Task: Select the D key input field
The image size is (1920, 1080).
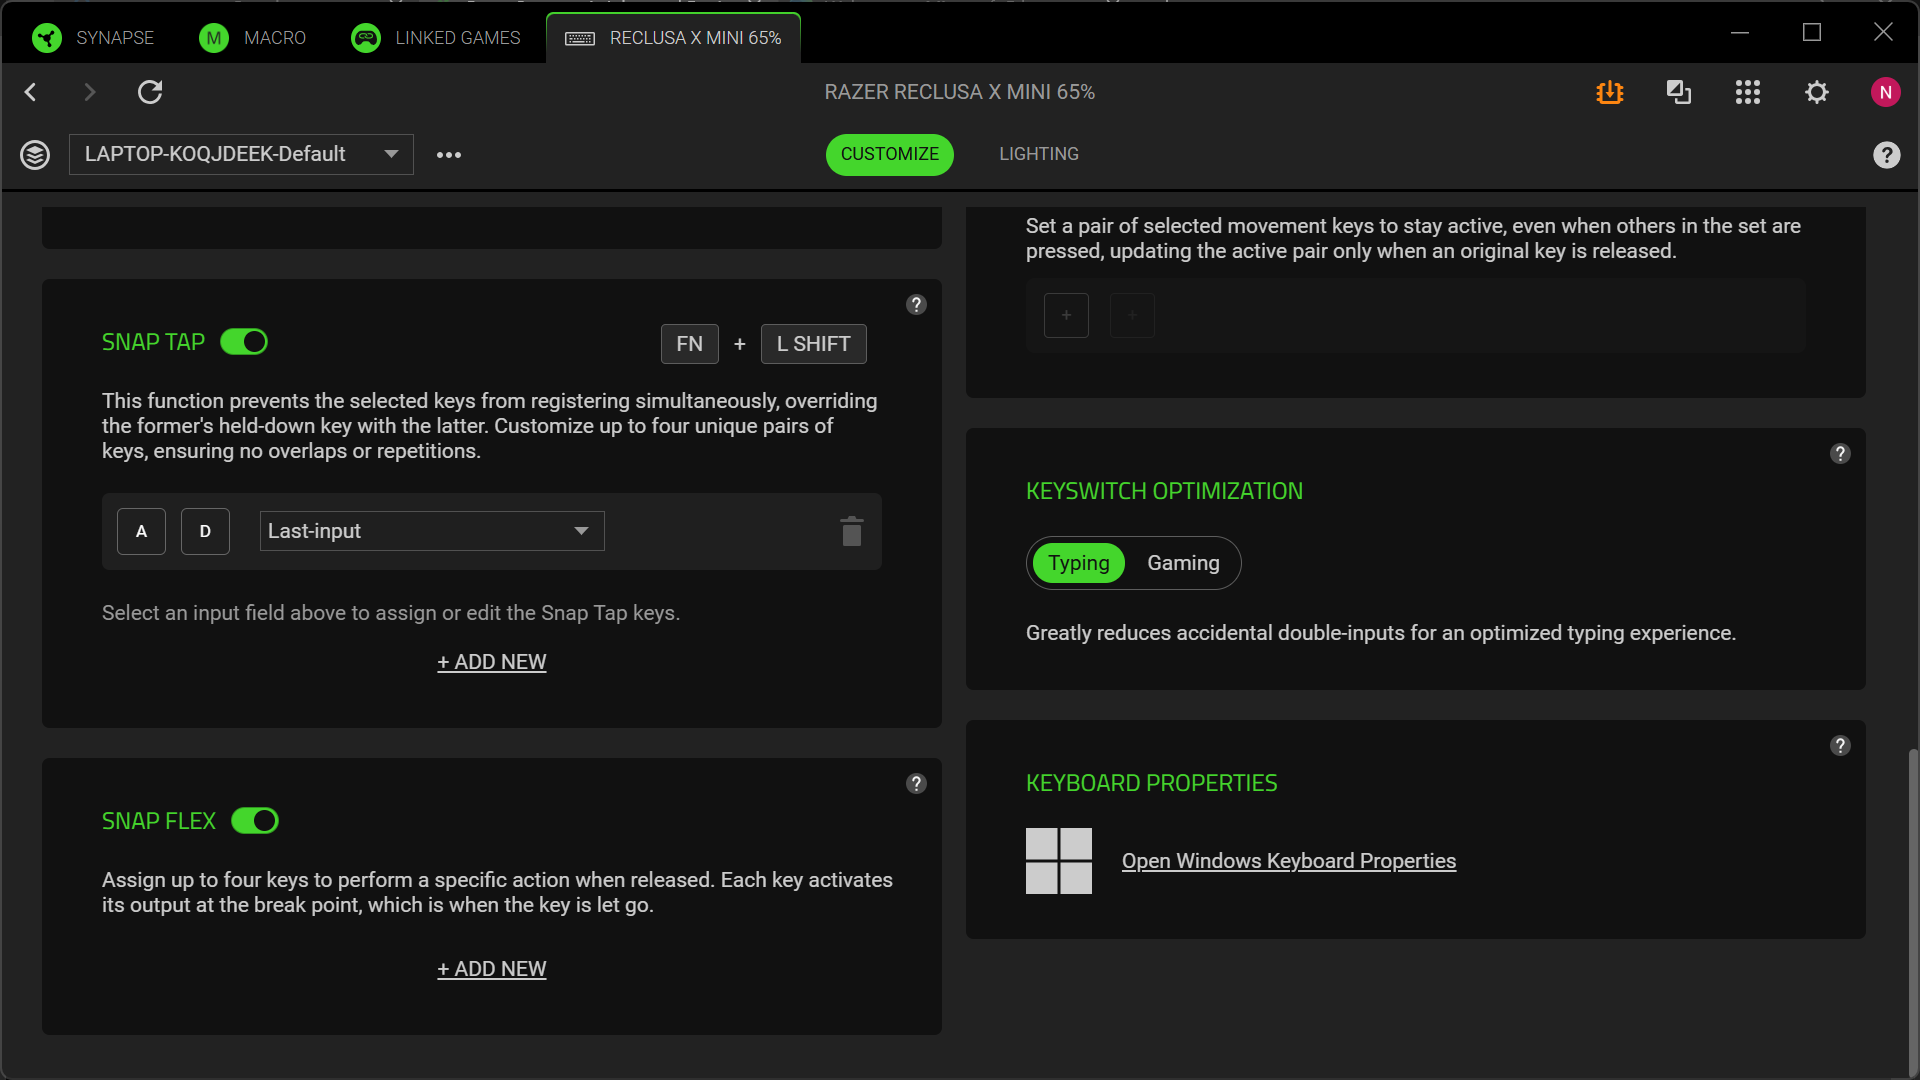Action: pos(205,531)
